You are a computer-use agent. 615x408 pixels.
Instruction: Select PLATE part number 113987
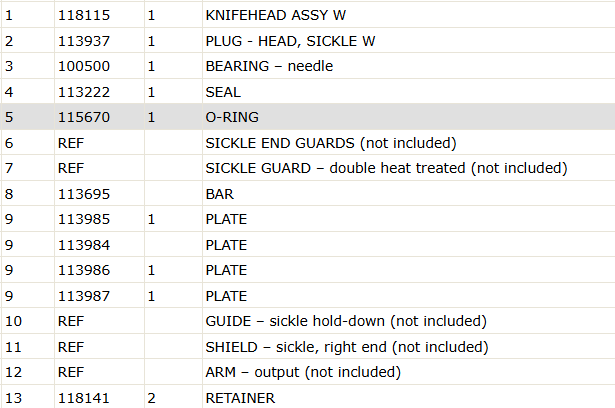(x=84, y=296)
